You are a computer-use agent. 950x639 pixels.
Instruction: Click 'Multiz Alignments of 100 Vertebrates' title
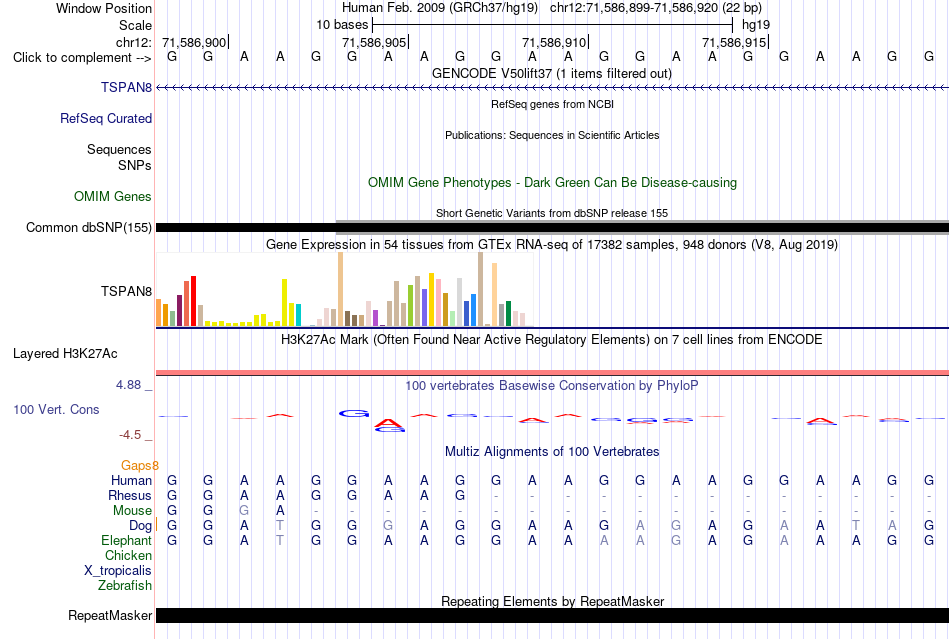pos(552,451)
